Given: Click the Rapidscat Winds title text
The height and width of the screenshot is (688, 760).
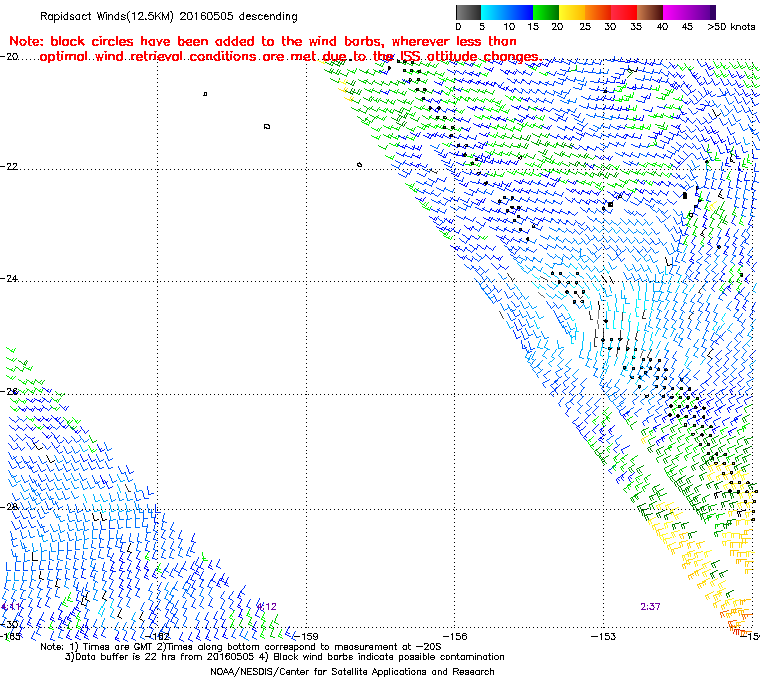Looking at the screenshot, I should coord(169,16).
